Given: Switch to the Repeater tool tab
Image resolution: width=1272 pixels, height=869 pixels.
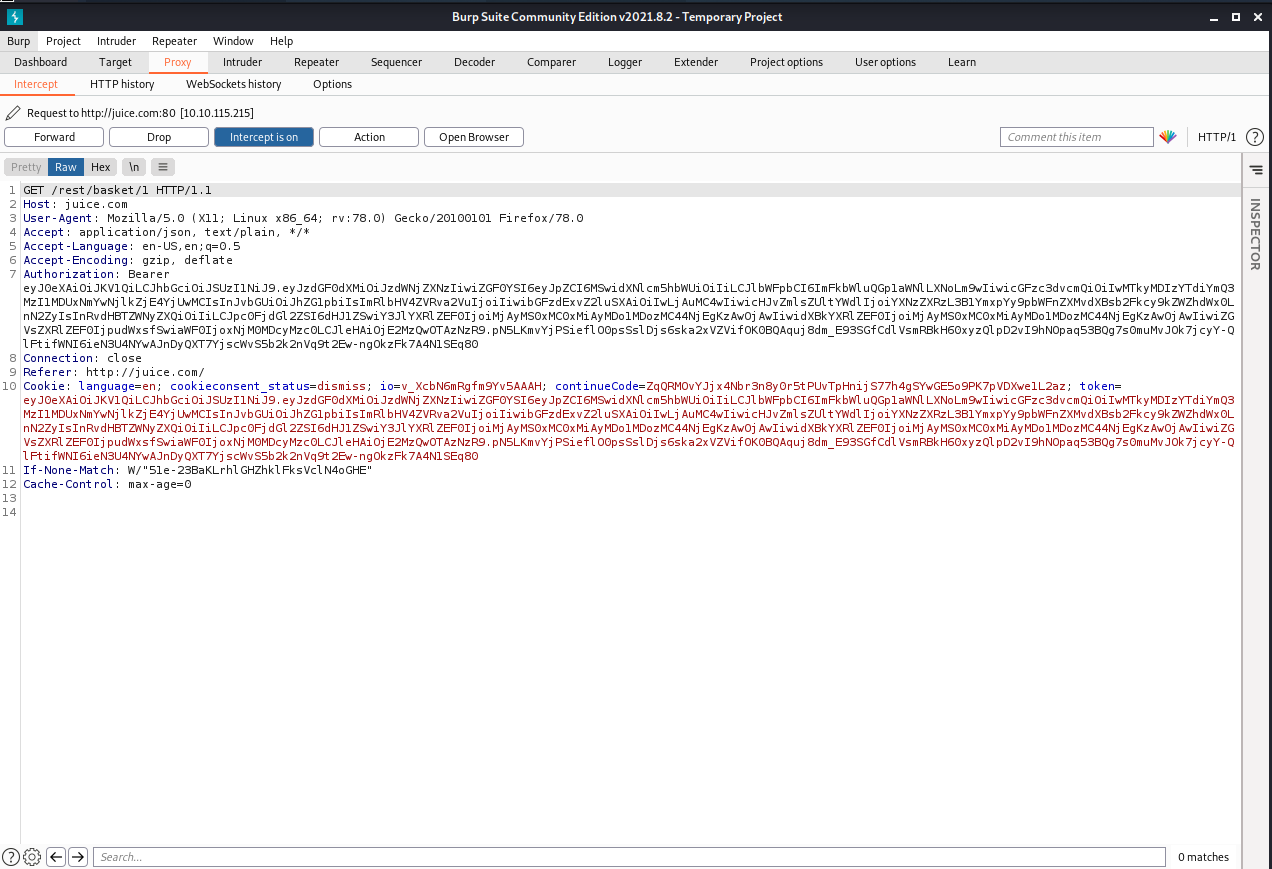Looking at the screenshot, I should [316, 62].
